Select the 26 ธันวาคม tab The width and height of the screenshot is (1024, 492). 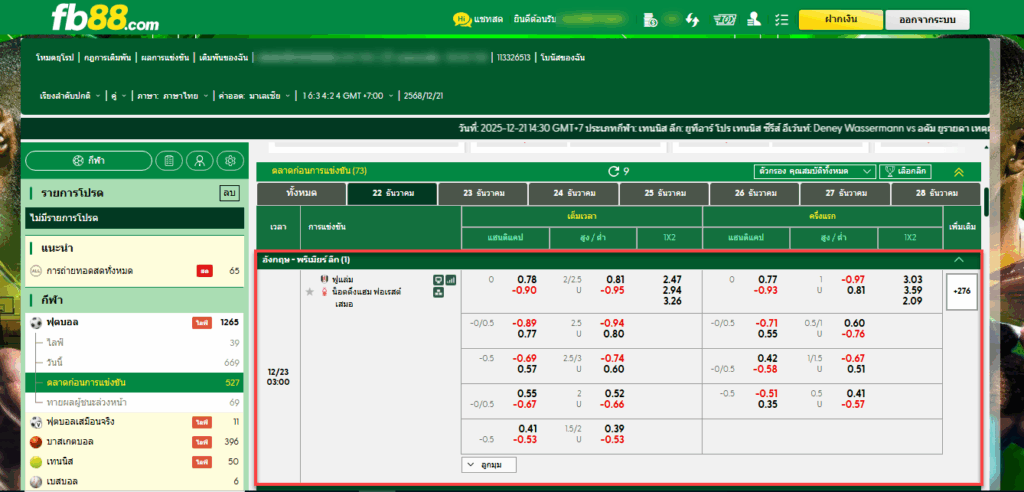(754, 194)
